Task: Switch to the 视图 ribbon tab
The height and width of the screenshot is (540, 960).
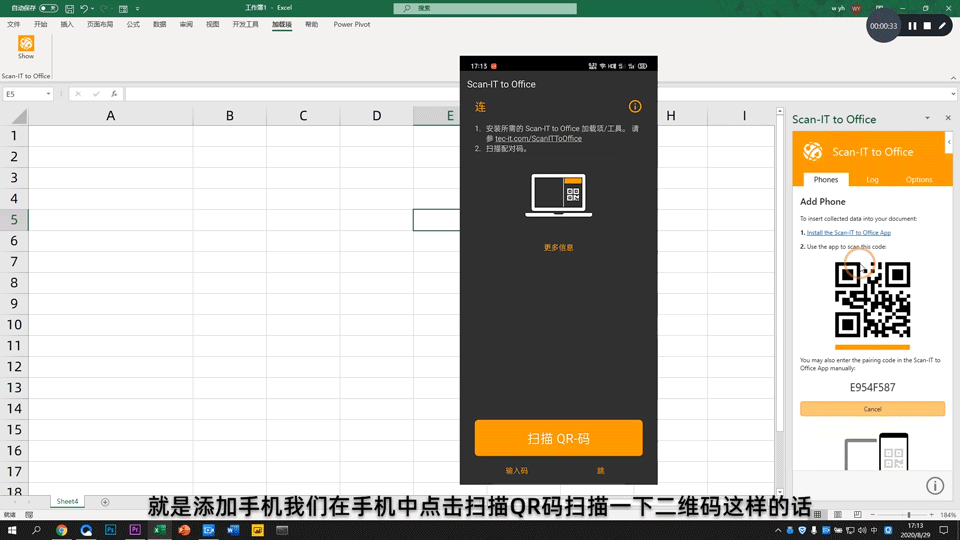Action: coord(212,24)
